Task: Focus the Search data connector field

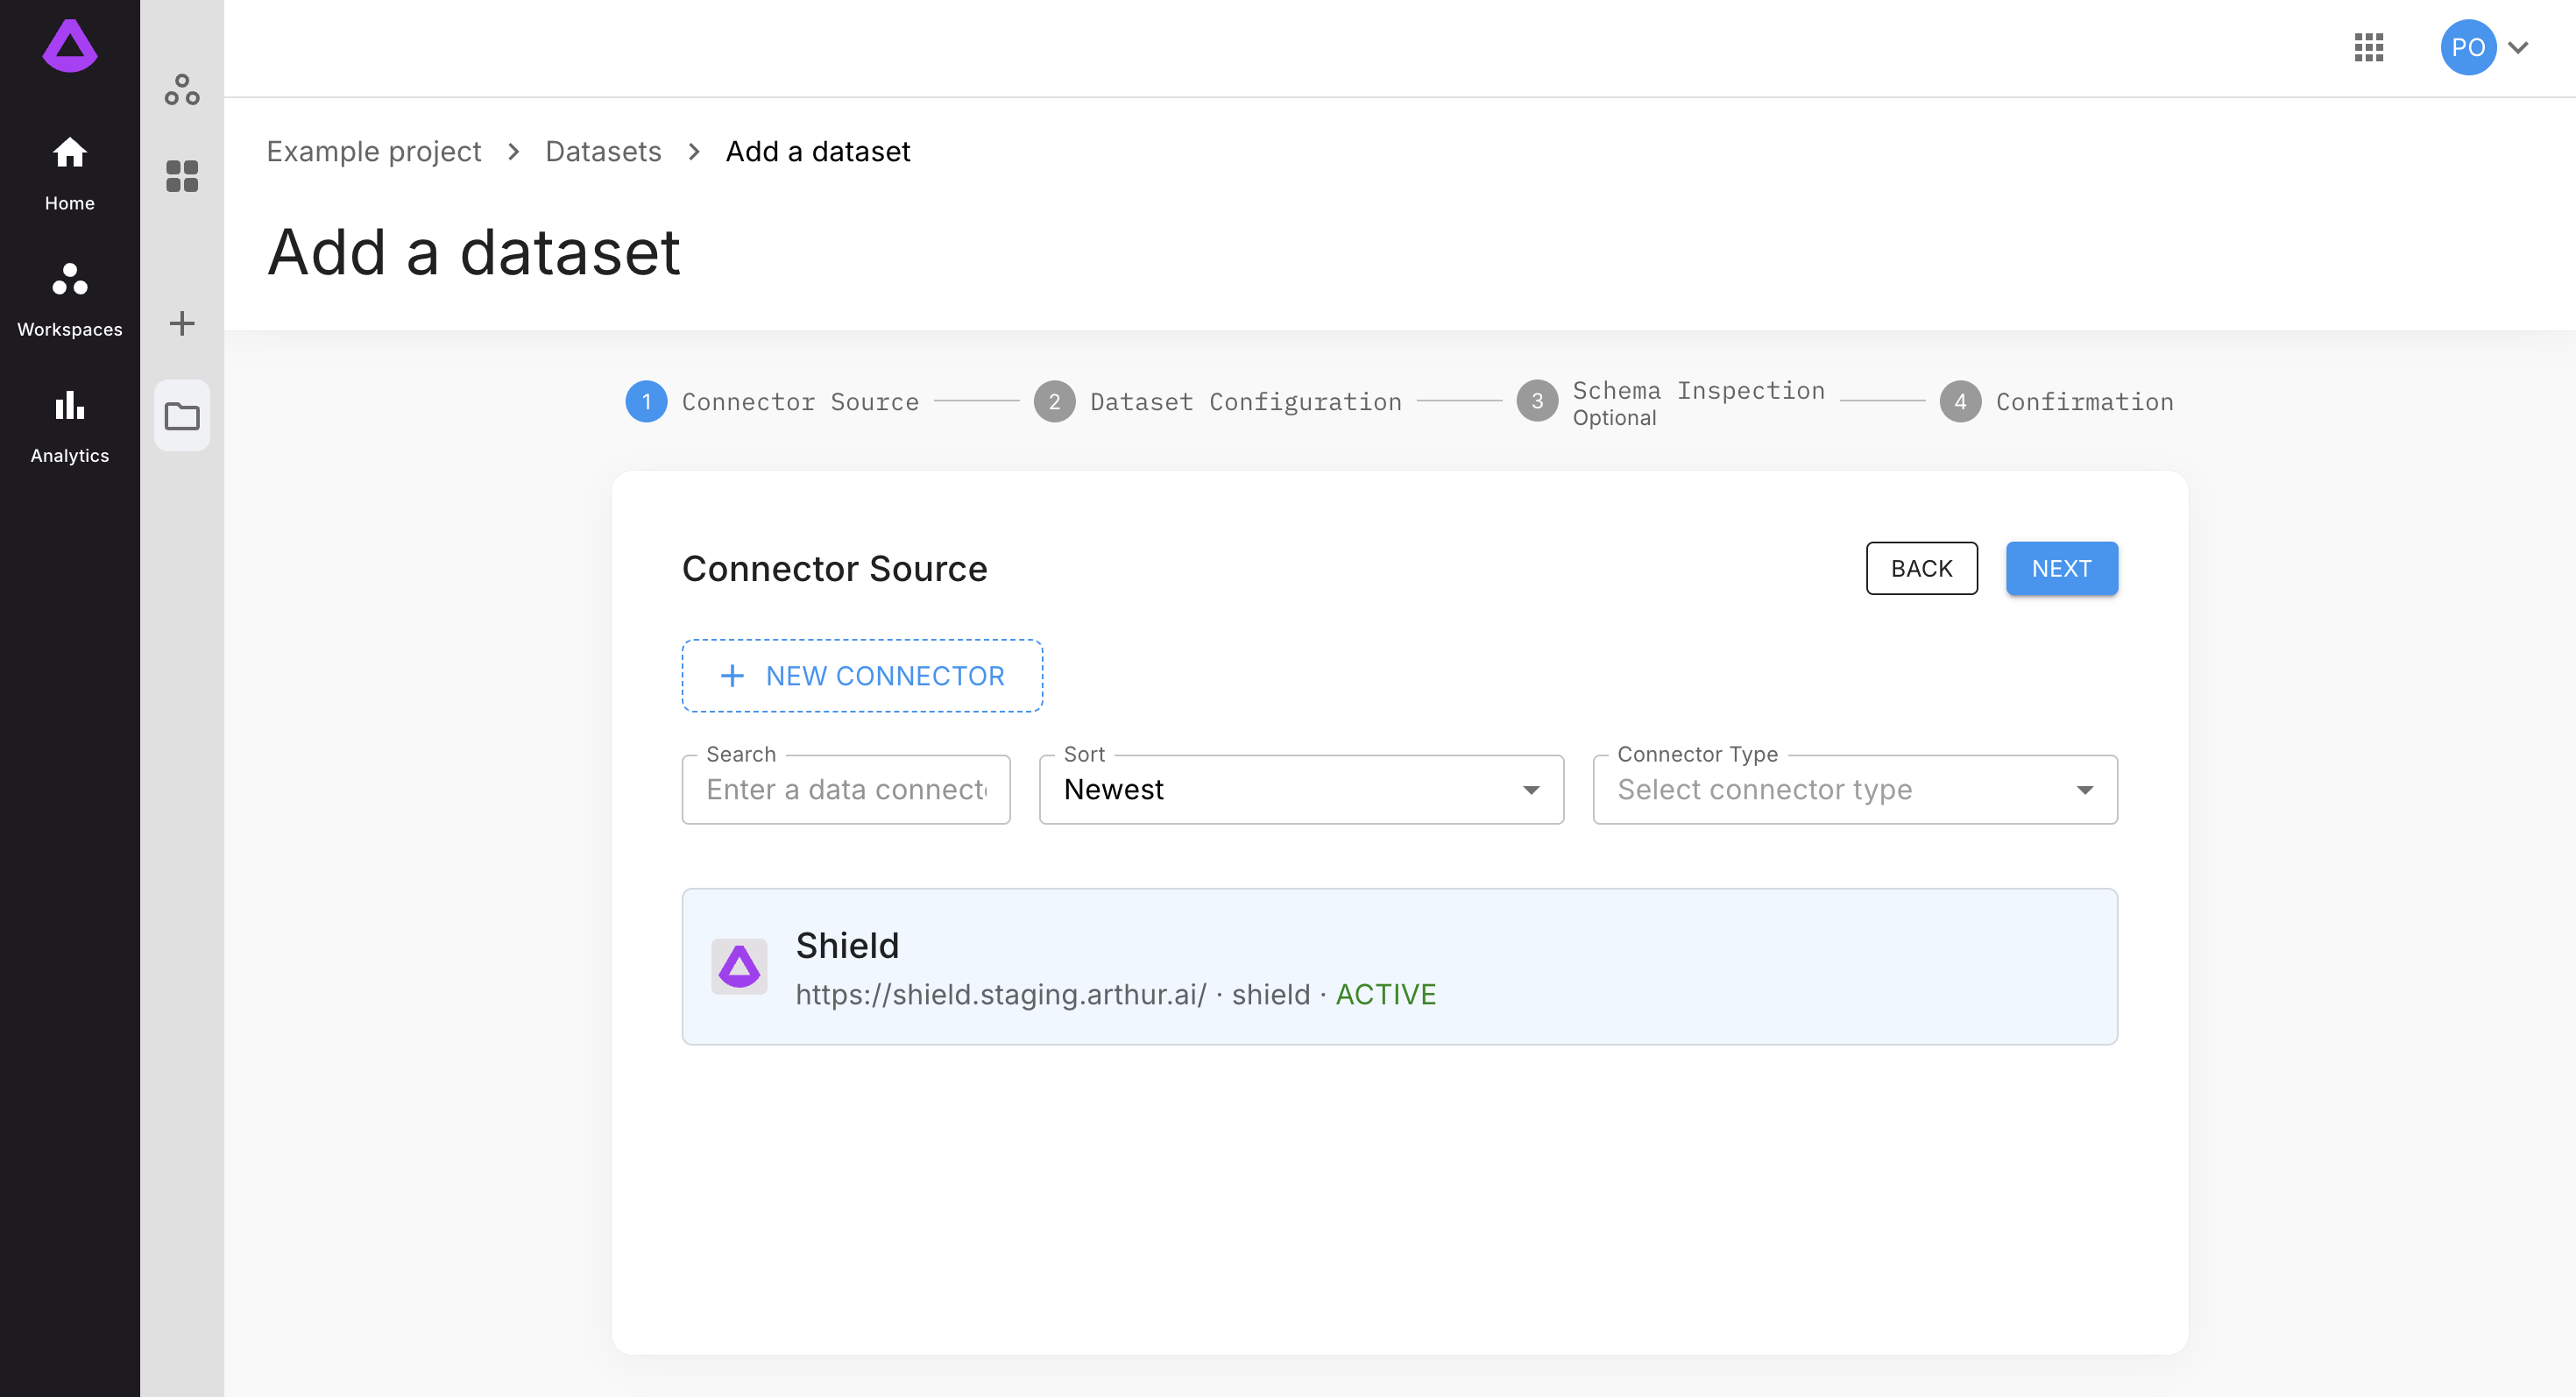Action: click(846, 789)
